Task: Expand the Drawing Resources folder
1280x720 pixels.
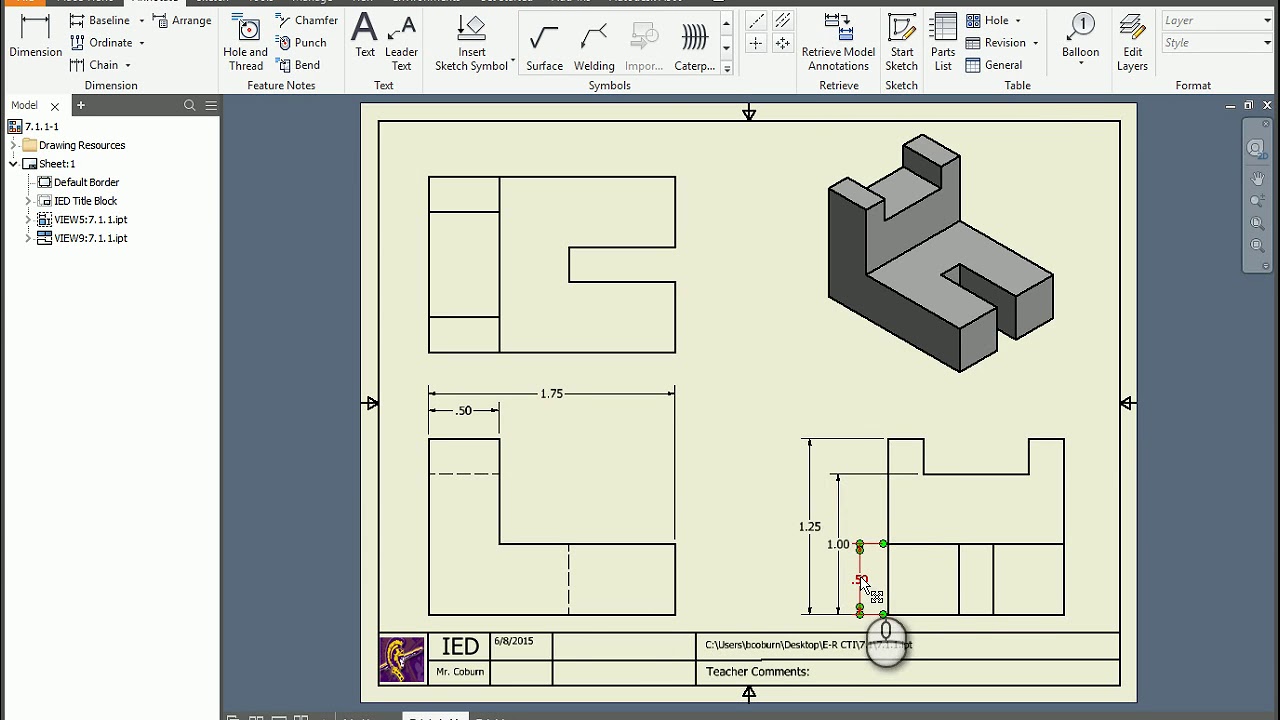Action: point(13,145)
